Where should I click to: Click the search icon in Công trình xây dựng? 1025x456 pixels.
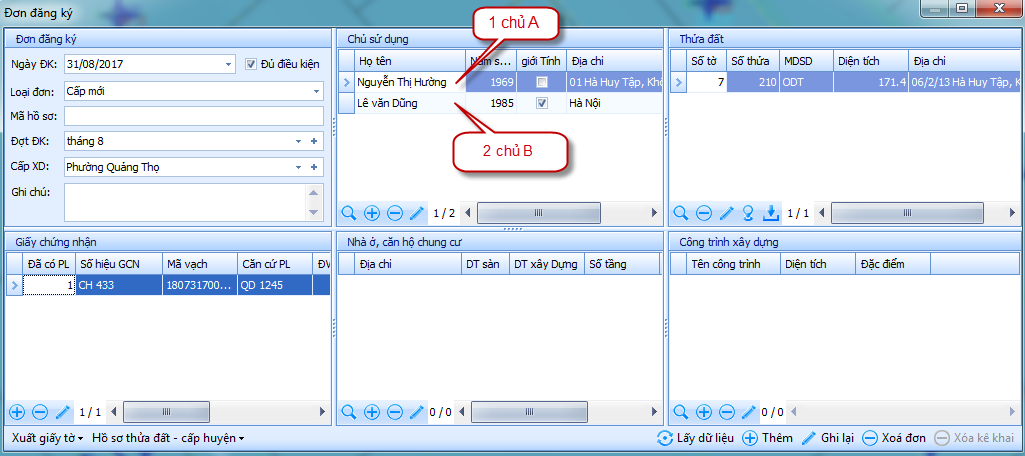[x=681, y=412]
